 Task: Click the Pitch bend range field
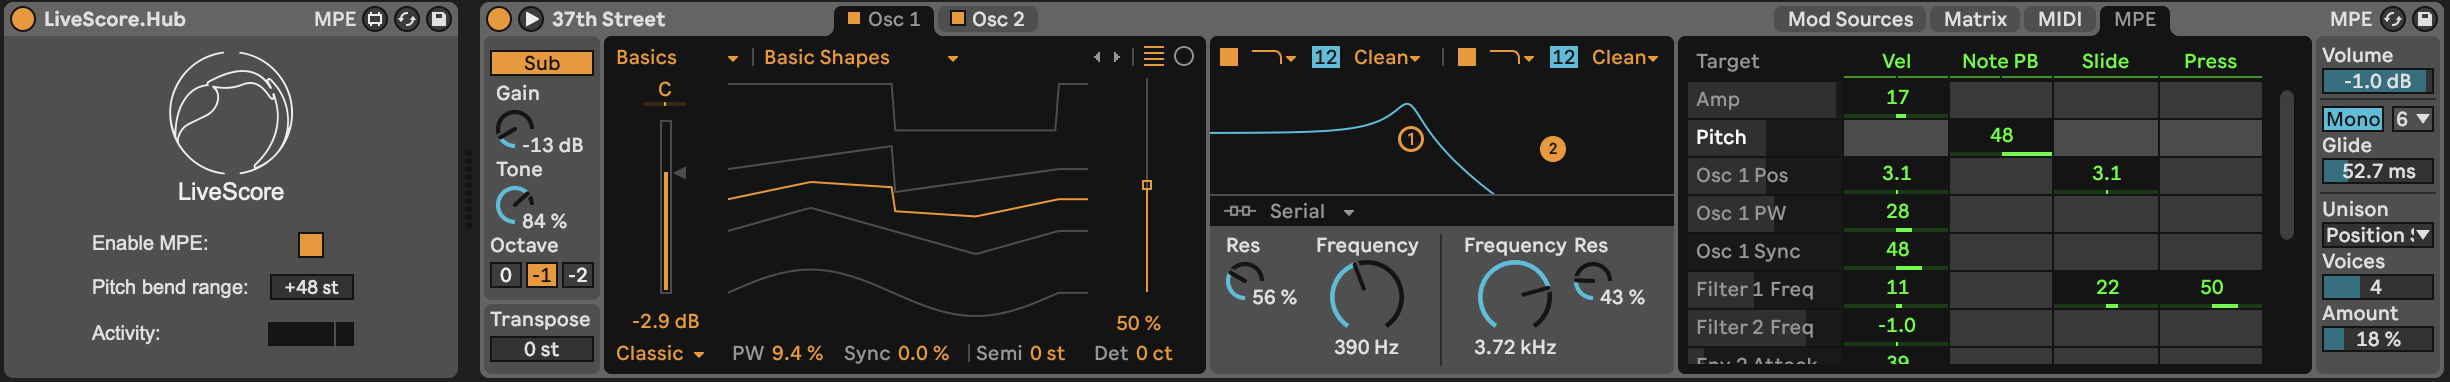(x=311, y=287)
